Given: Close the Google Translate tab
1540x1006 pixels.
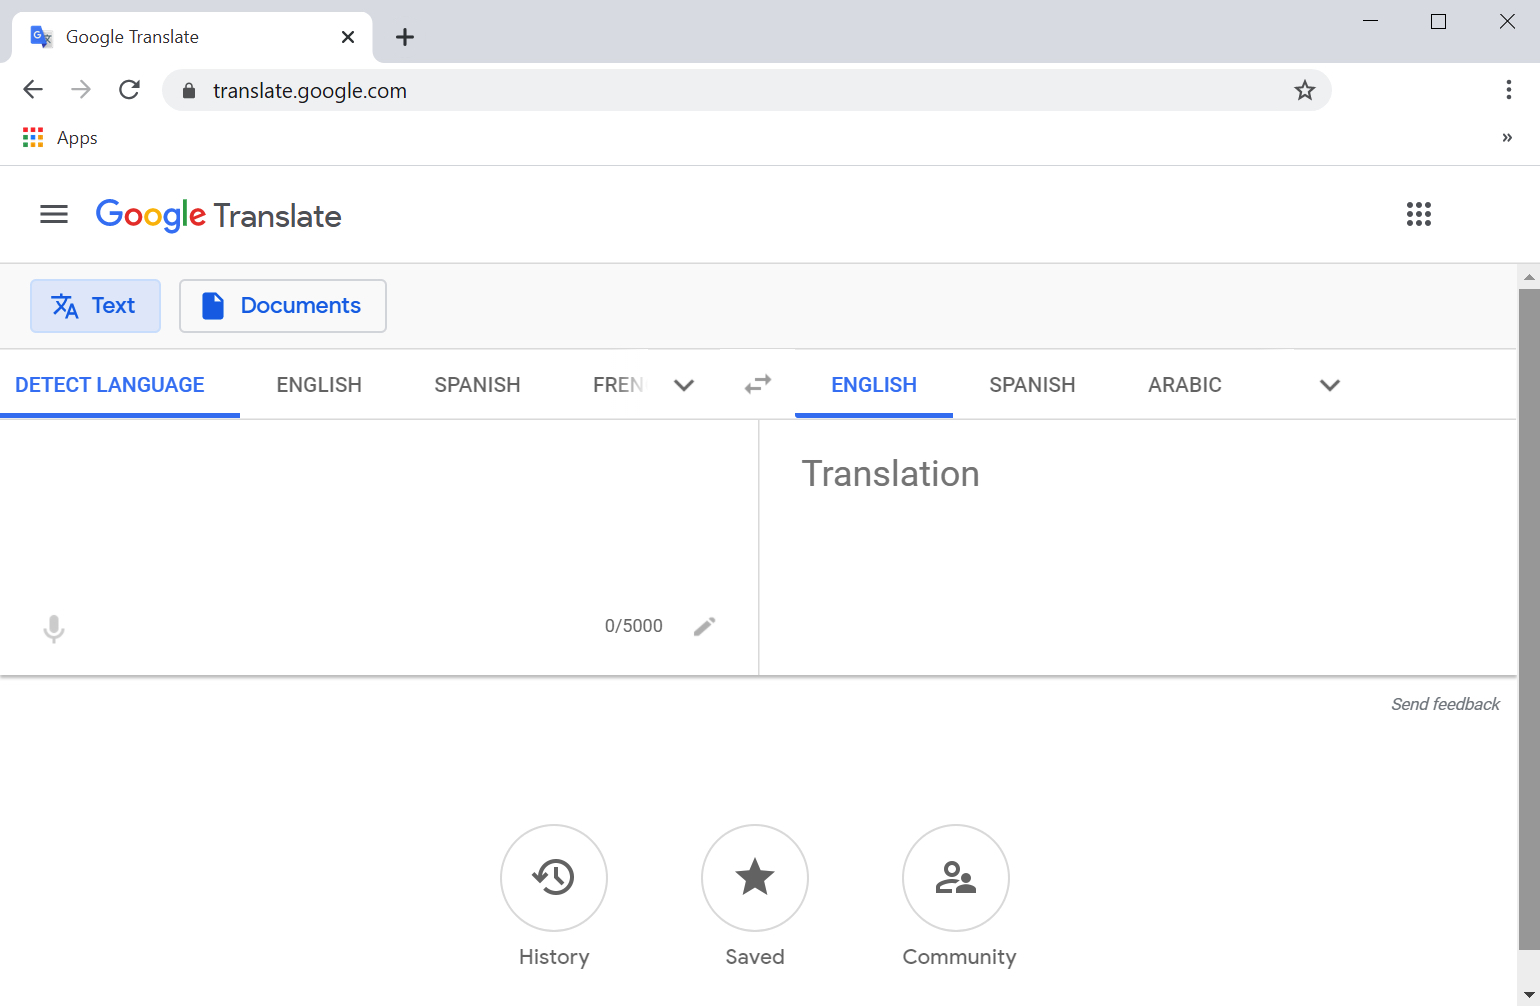Looking at the screenshot, I should (x=348, y=37).
